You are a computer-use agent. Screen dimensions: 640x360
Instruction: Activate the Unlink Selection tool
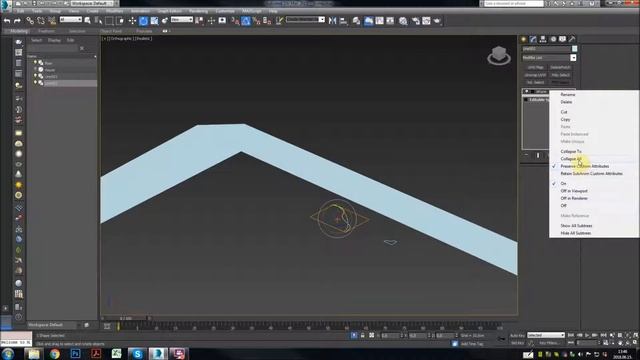pyautogui.click(x=41, y=20)
